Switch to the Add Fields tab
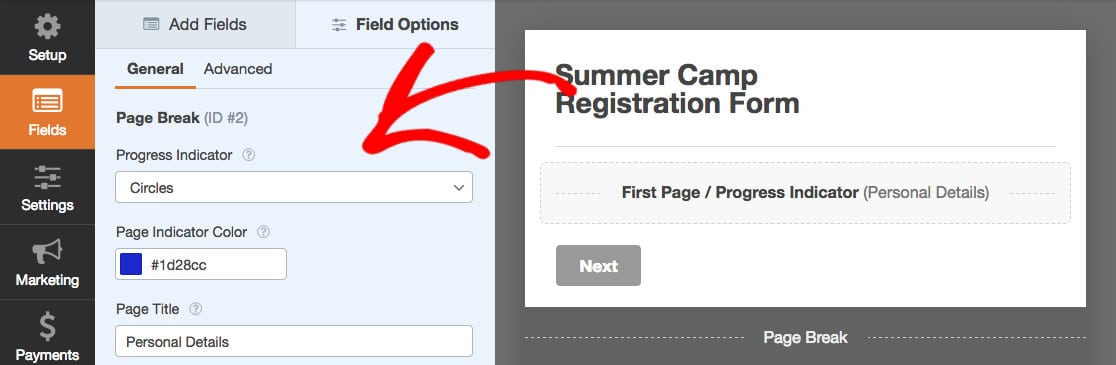 click(x=195, y=24)
